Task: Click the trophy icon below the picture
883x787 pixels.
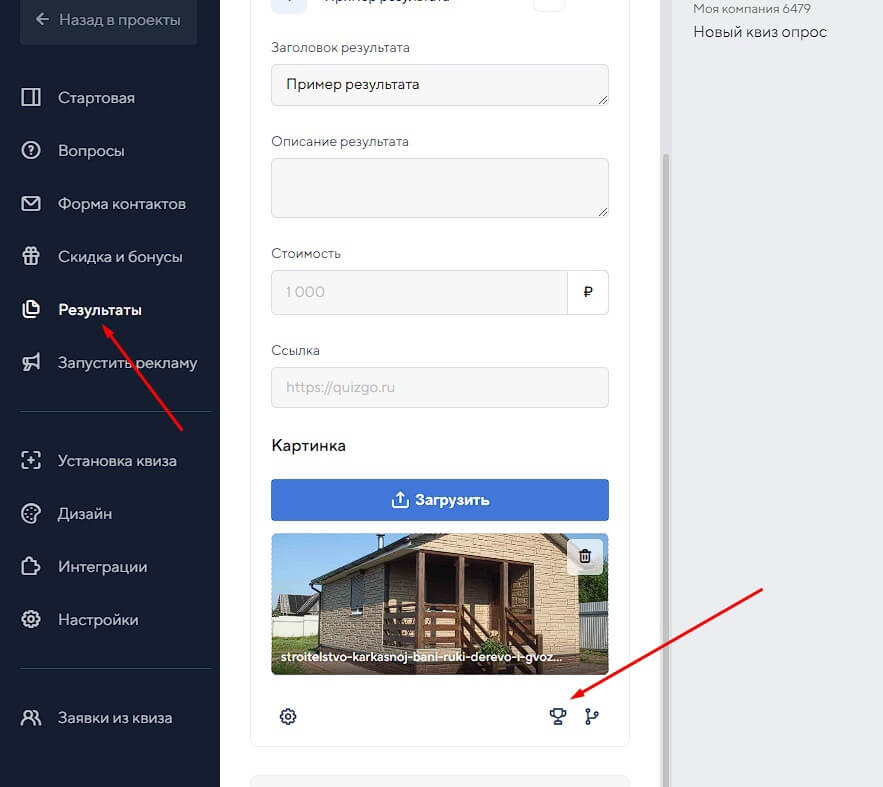Action: (x=558, y=716)
